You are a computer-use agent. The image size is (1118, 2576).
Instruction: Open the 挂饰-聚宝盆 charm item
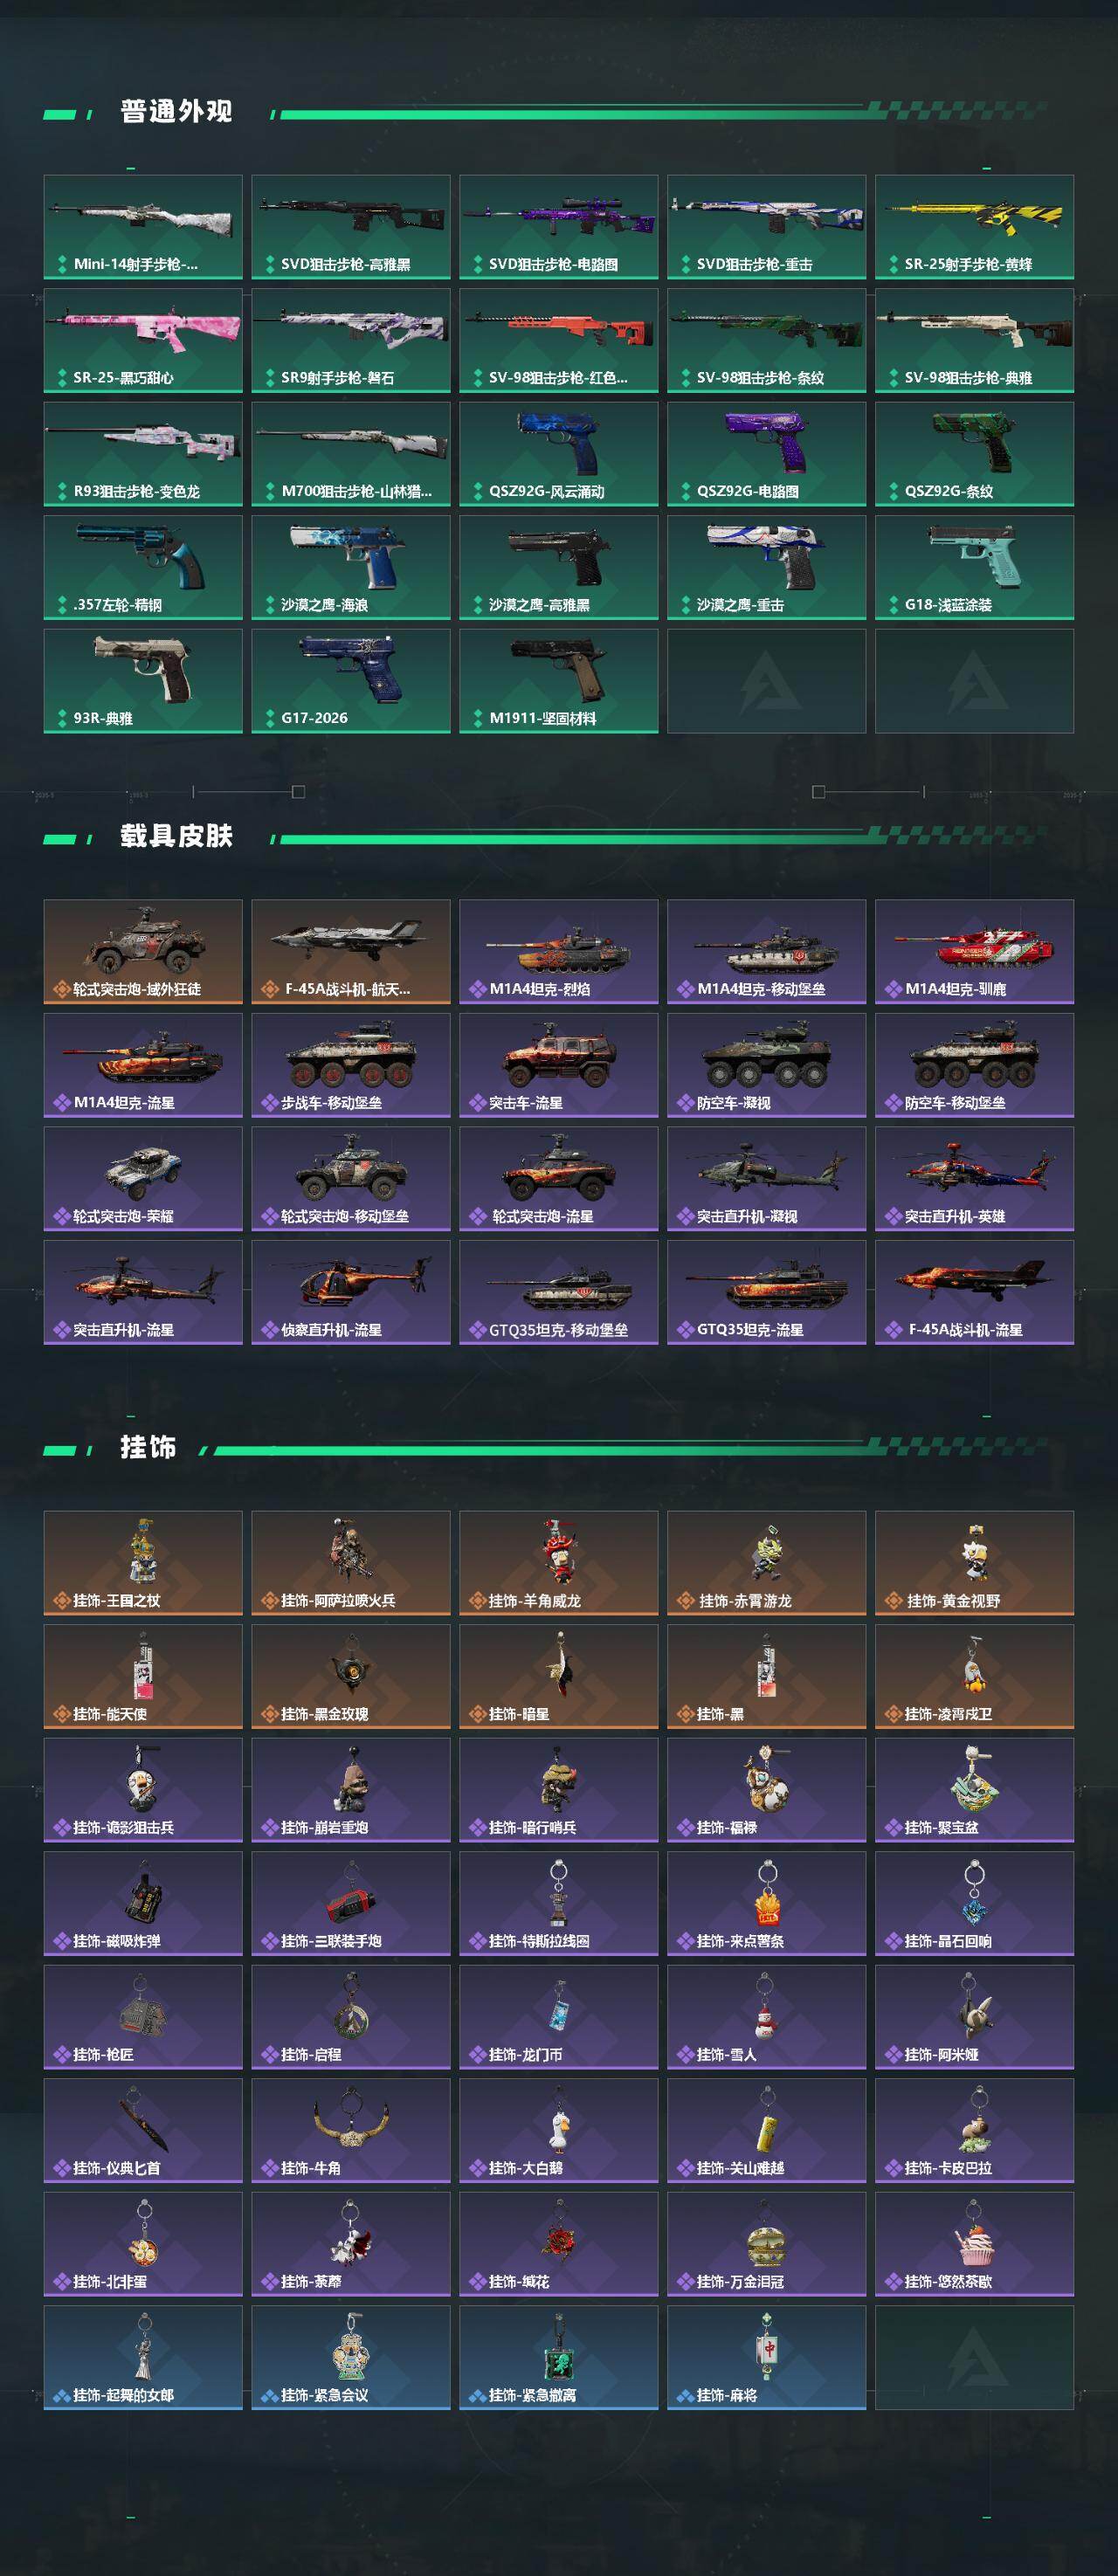(975, 1790)
